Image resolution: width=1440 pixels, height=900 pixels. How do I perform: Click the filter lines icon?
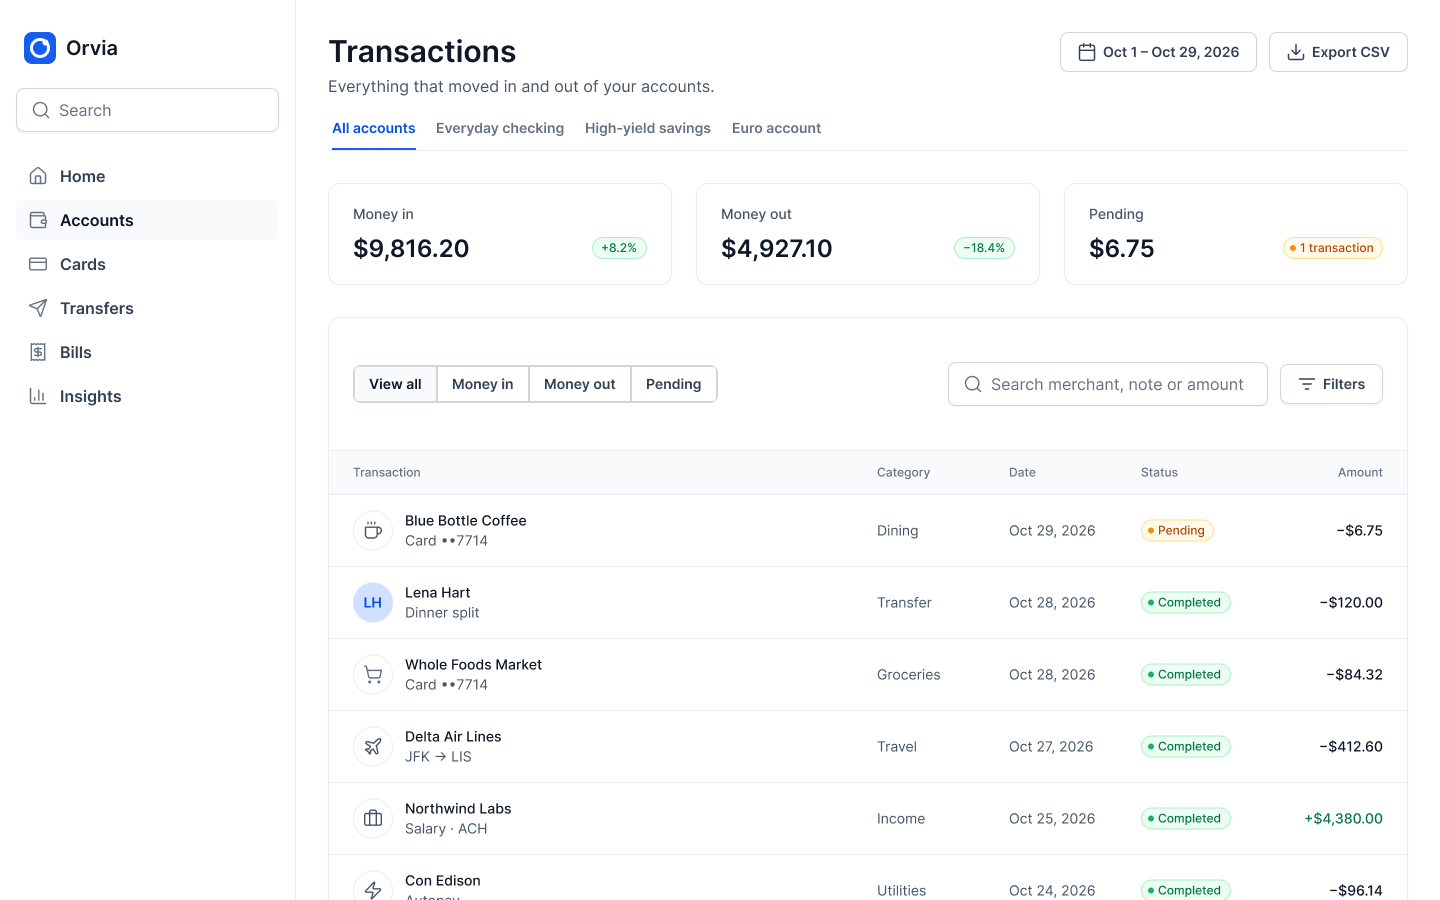point(1307,384)
